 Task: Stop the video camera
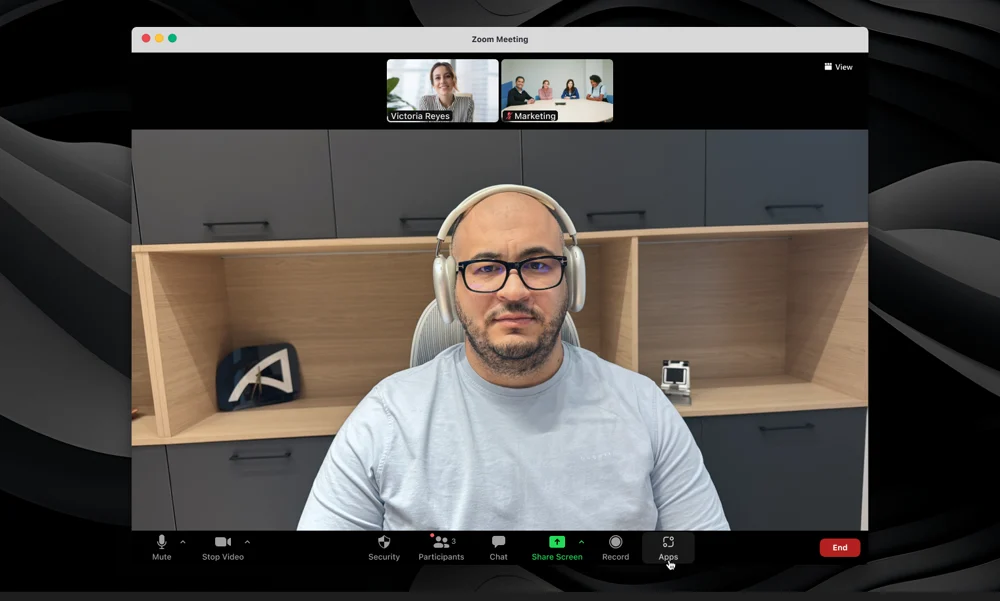(223, 548)
